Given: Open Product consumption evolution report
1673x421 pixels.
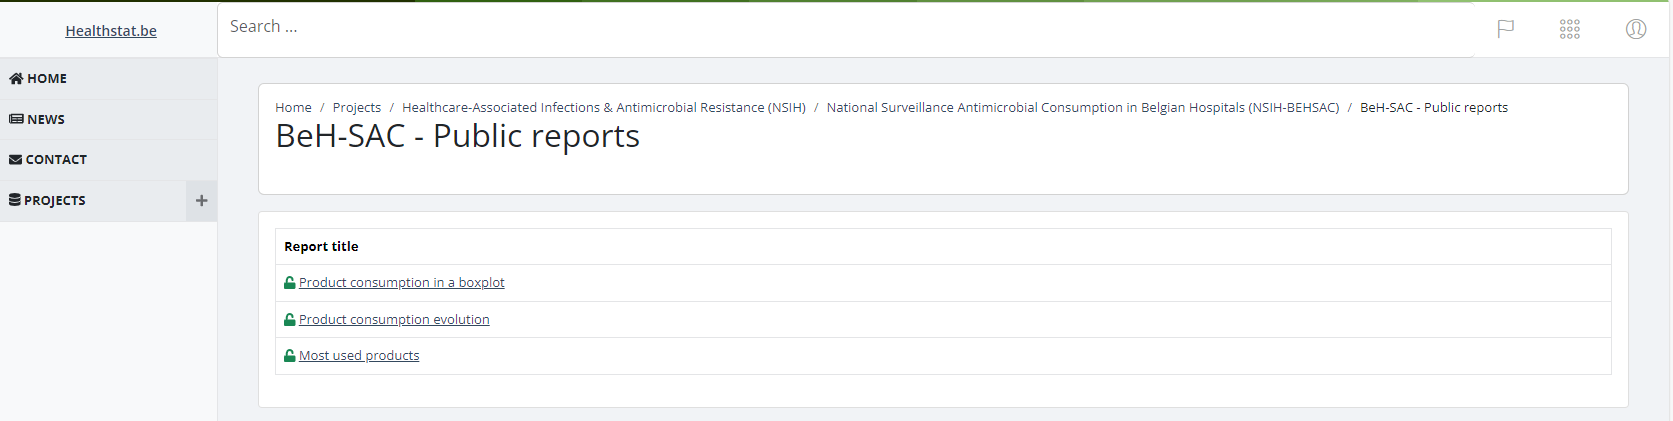Looking at the screenshot, I should click(394, 320).
